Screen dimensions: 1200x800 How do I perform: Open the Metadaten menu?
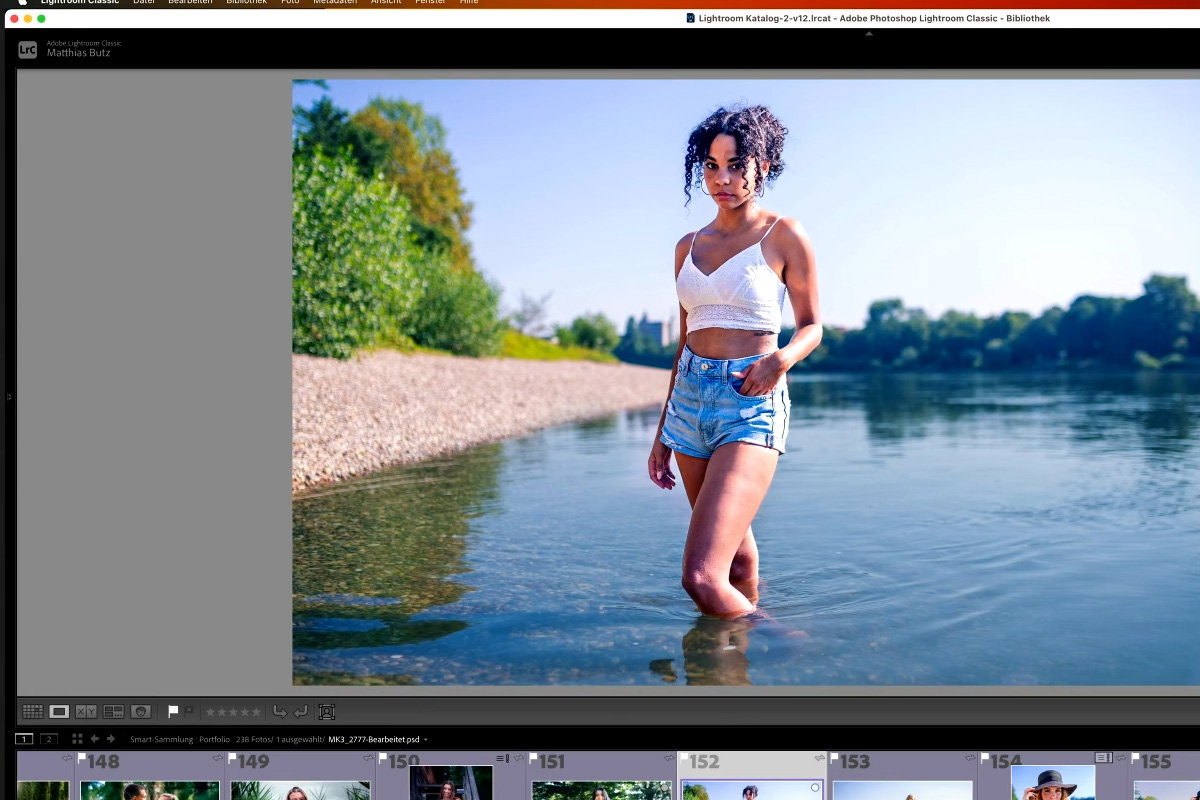coord(335,2)
